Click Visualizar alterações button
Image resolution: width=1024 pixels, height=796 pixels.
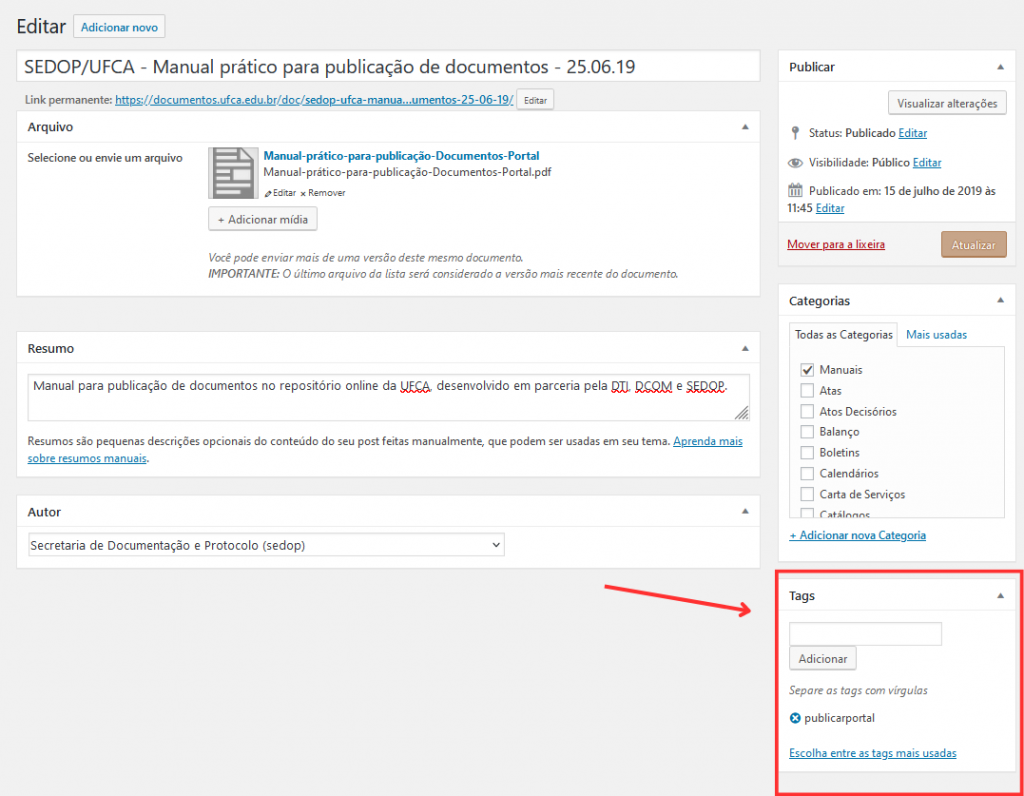(947, 103)
